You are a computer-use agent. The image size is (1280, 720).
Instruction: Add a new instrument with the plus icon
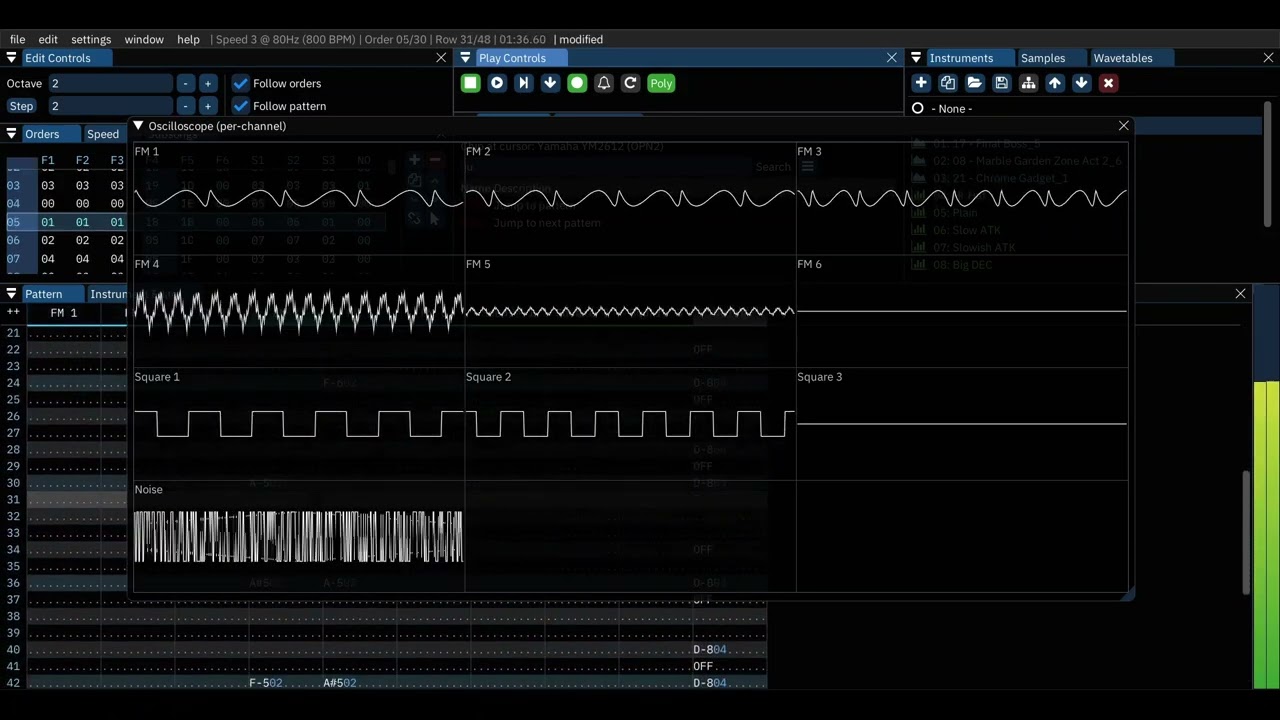click(921, 83)
